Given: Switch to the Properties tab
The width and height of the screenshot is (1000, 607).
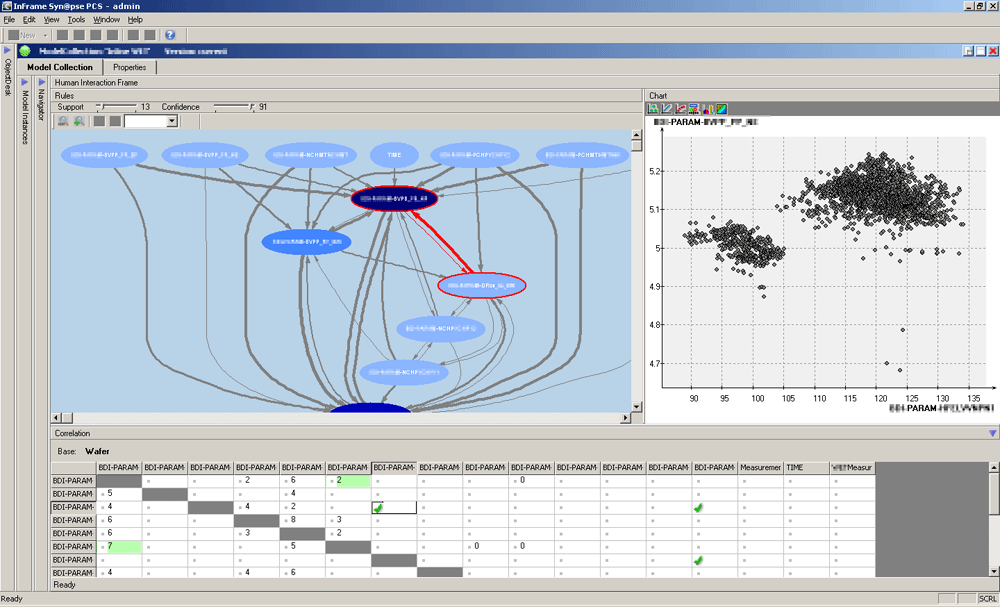Looking at the screenshot, I should click(x=129, y=67).
